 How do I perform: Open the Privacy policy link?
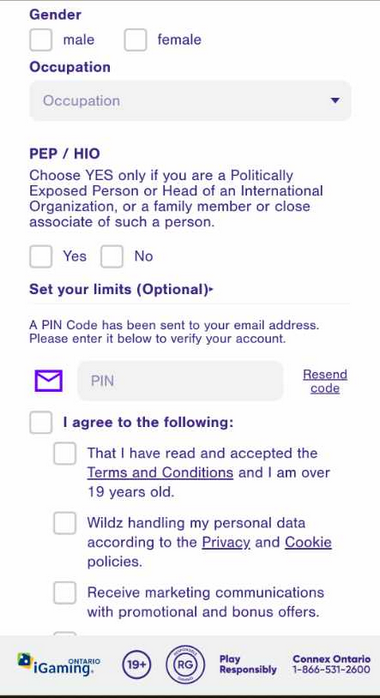[226, 542]
